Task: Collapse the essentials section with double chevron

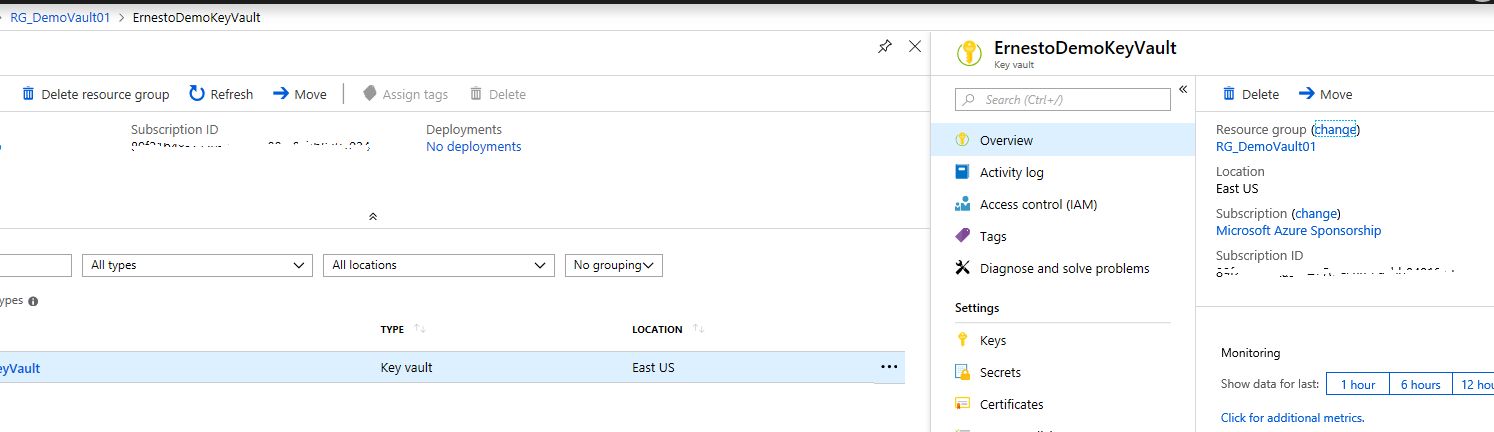Action: point(372,216)
